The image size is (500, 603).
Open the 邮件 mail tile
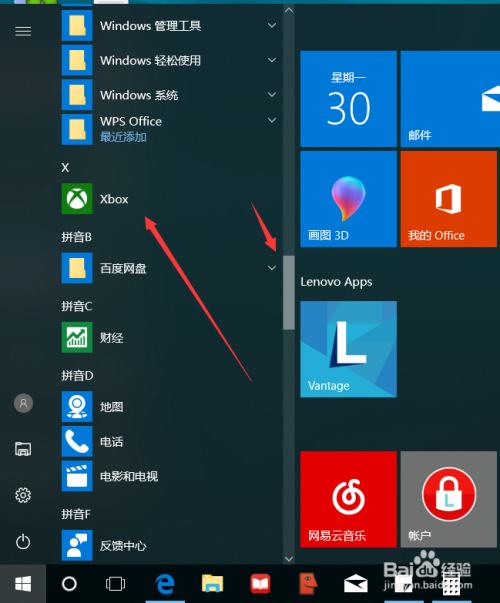pyautogui.click(x=450, y=99)
